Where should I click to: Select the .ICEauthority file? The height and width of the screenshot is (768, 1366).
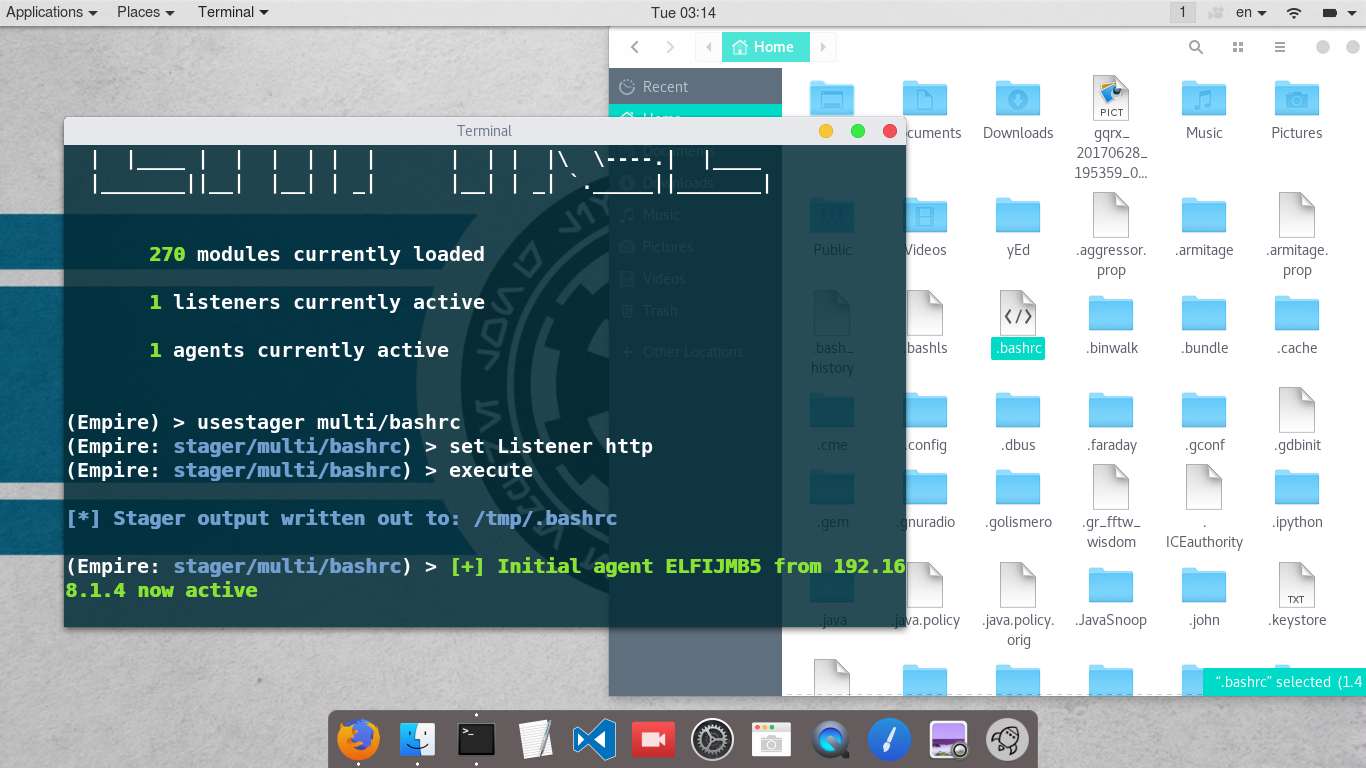(x=1204, y=487)
